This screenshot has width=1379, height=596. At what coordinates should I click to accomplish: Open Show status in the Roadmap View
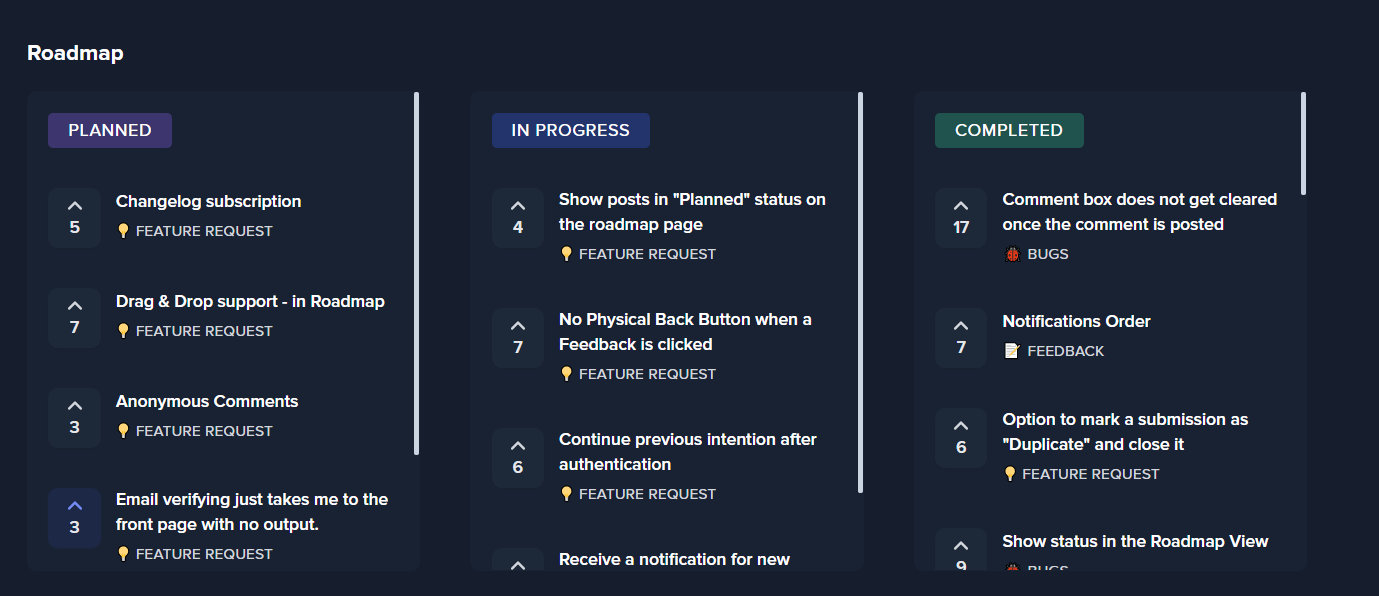(1135, 541)
